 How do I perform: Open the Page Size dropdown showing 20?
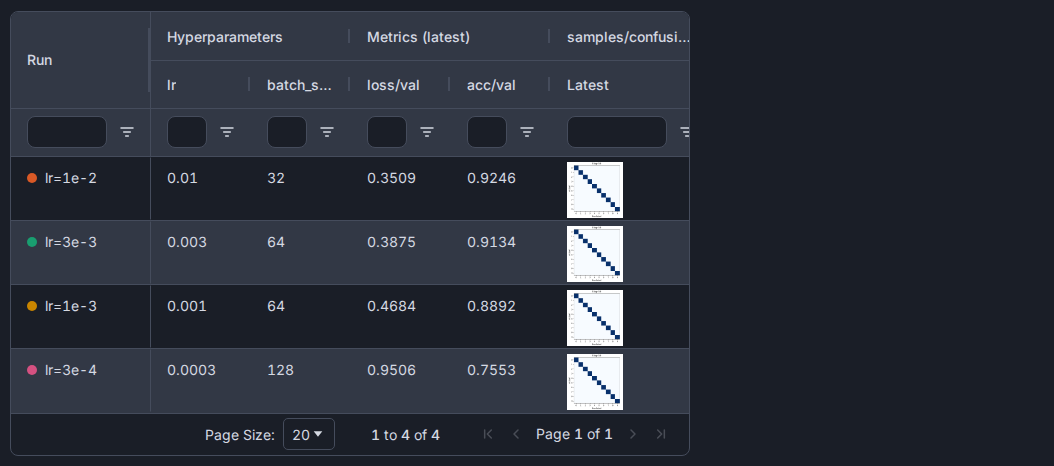(x=309, y=434)
